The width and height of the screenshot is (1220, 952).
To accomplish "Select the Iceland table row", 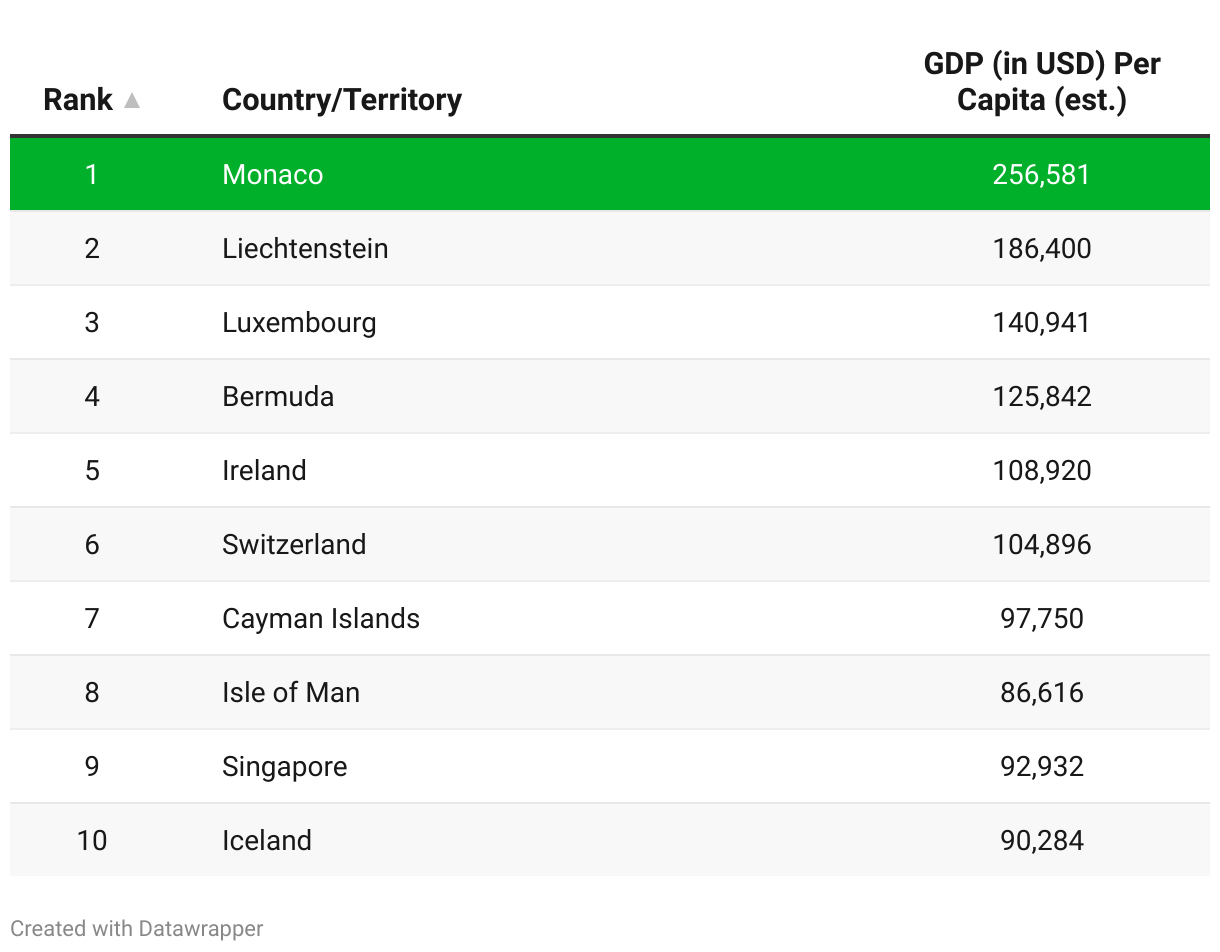I will point(609,840).
